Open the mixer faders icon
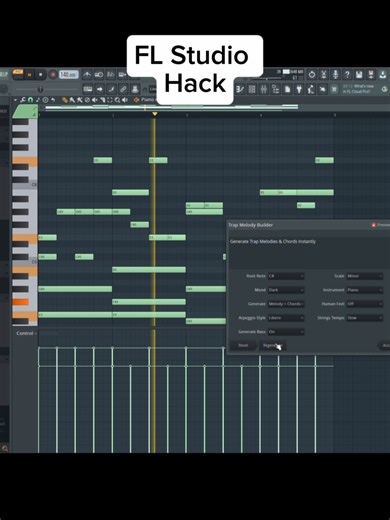 (x=264, y=89)
